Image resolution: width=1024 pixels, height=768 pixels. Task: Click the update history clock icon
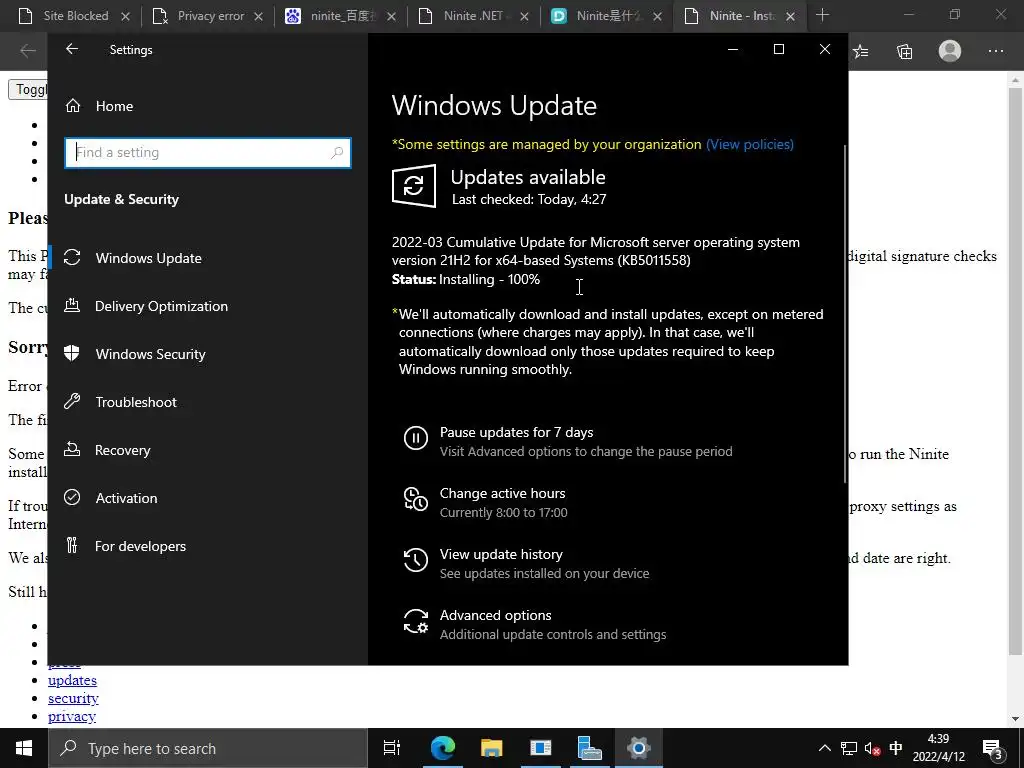click(415, 560)
